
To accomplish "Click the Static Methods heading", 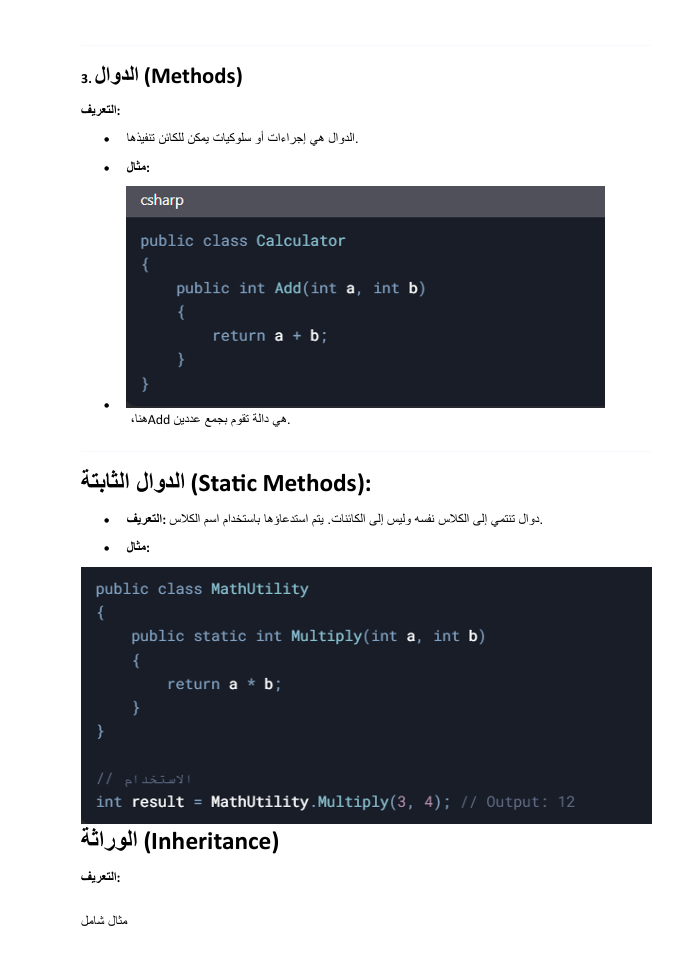I will (226, 482).
